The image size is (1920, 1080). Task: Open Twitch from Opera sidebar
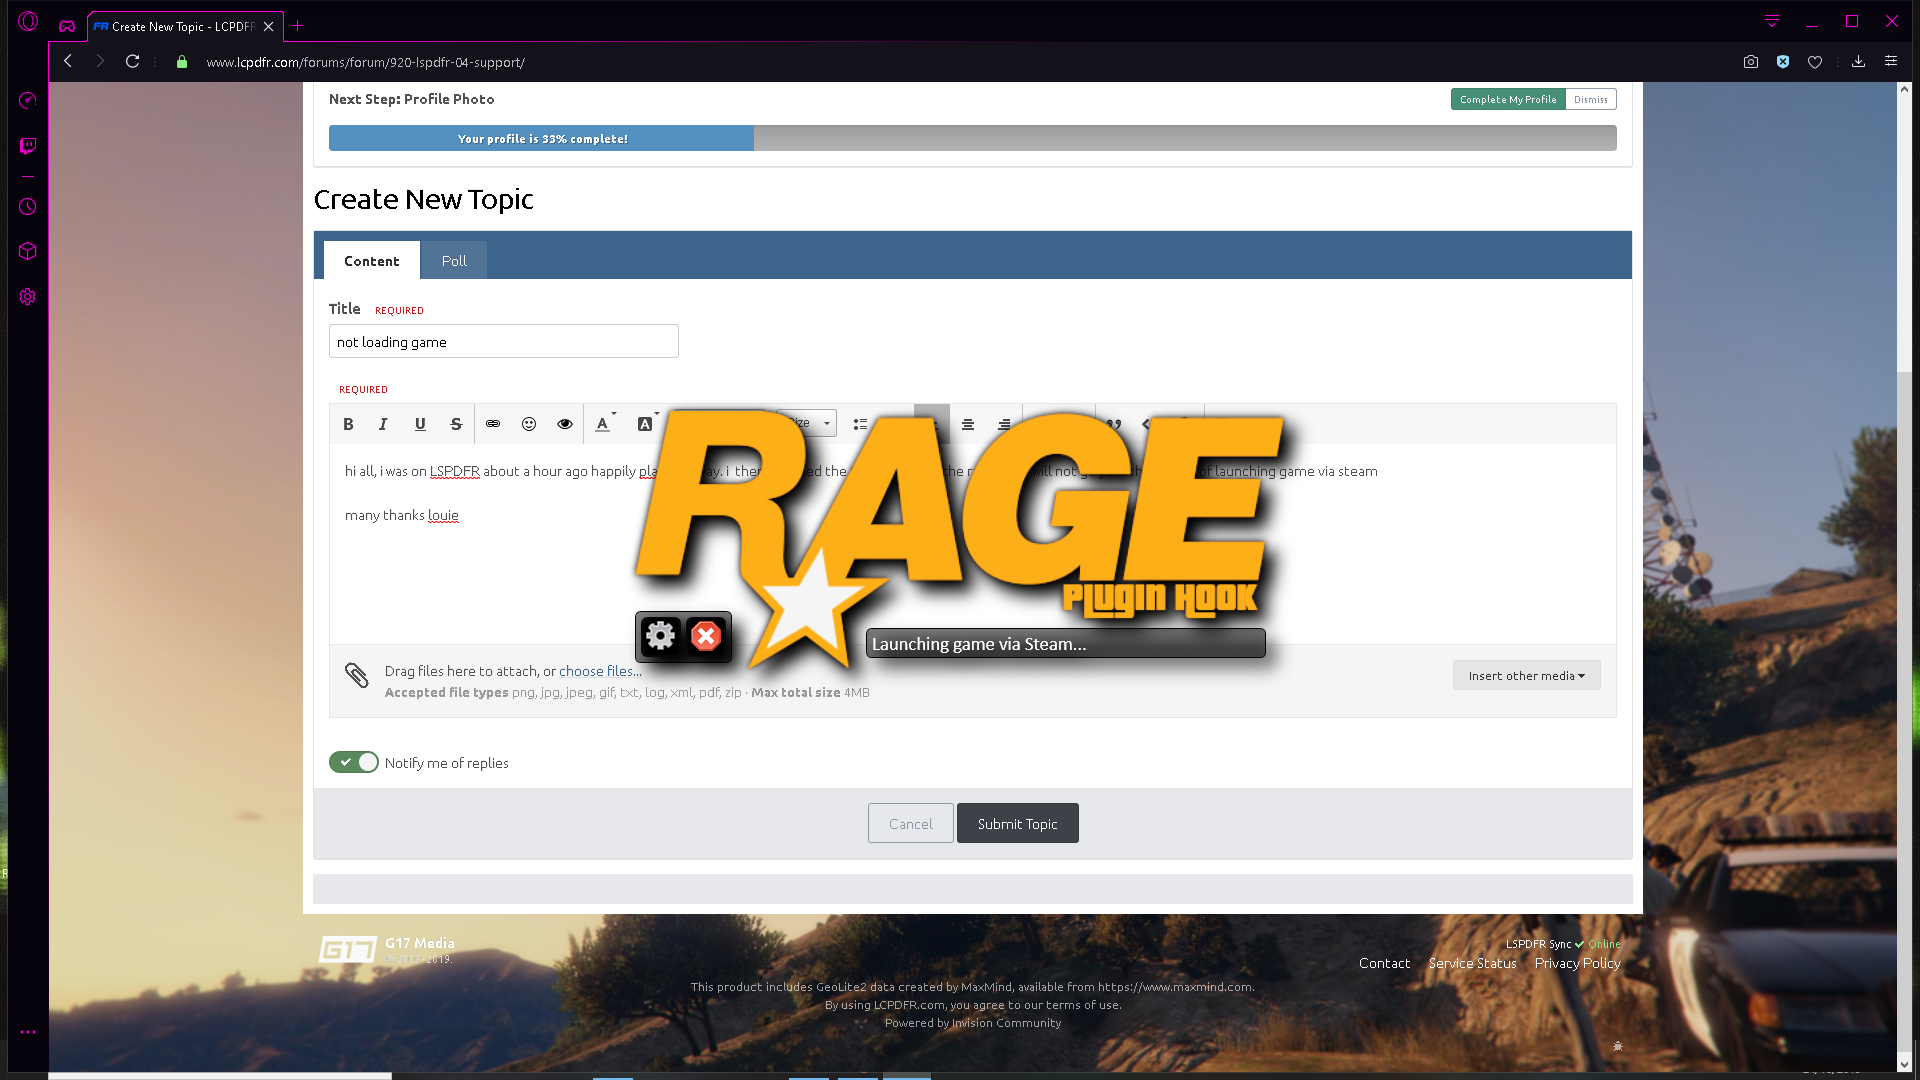point(28,146)
